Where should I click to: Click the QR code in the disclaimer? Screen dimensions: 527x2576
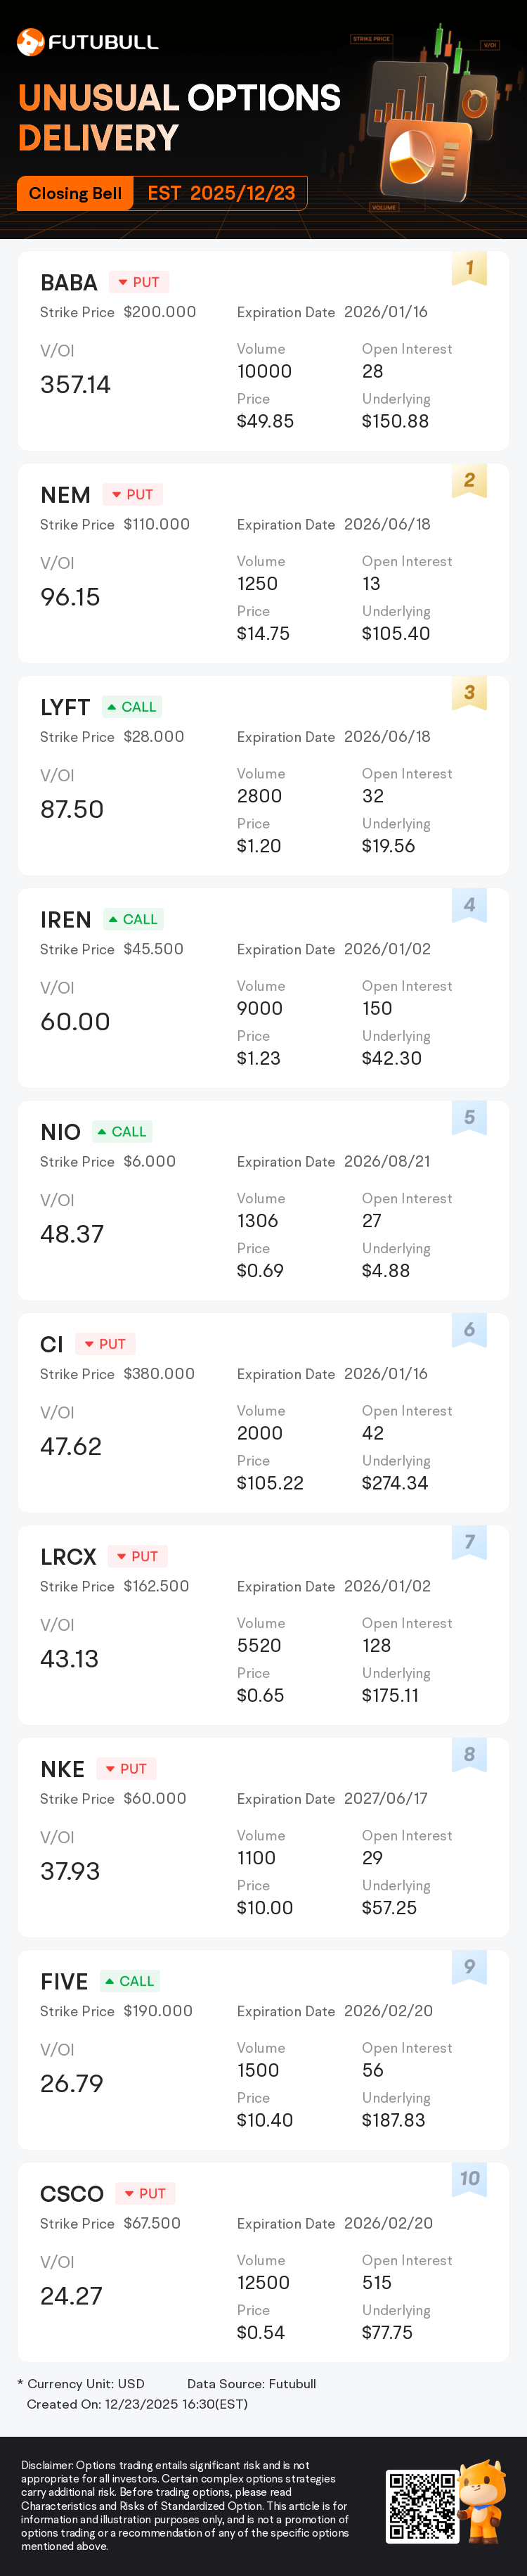click(x=422, y=2506)
